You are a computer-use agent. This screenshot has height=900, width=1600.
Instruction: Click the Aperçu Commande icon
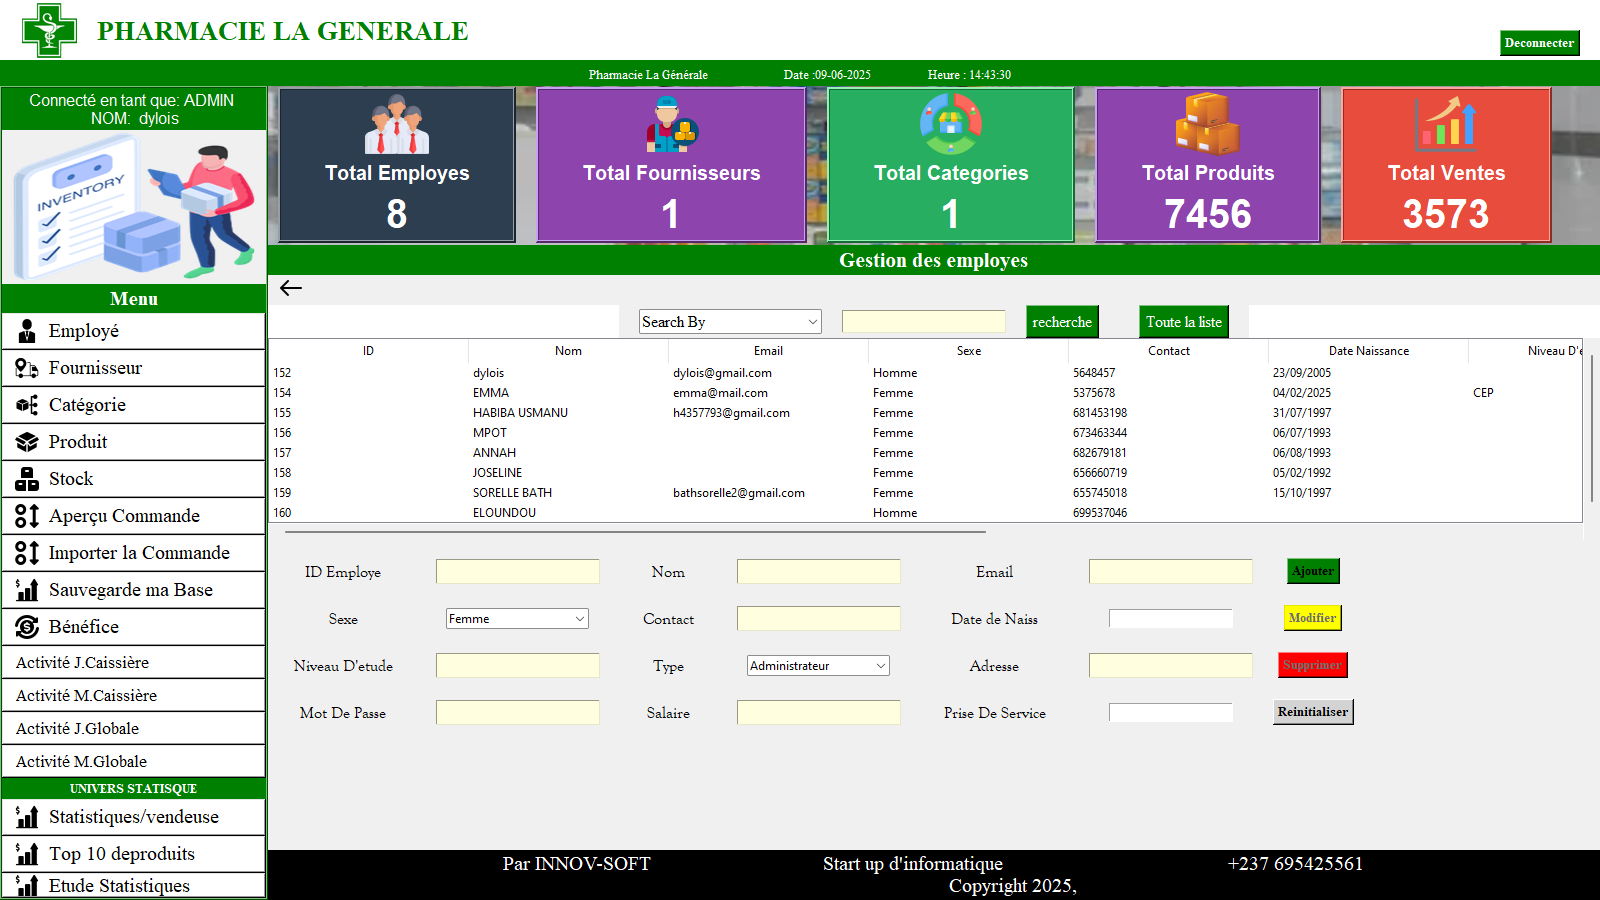pyautogui.click(x=25, y=515)
